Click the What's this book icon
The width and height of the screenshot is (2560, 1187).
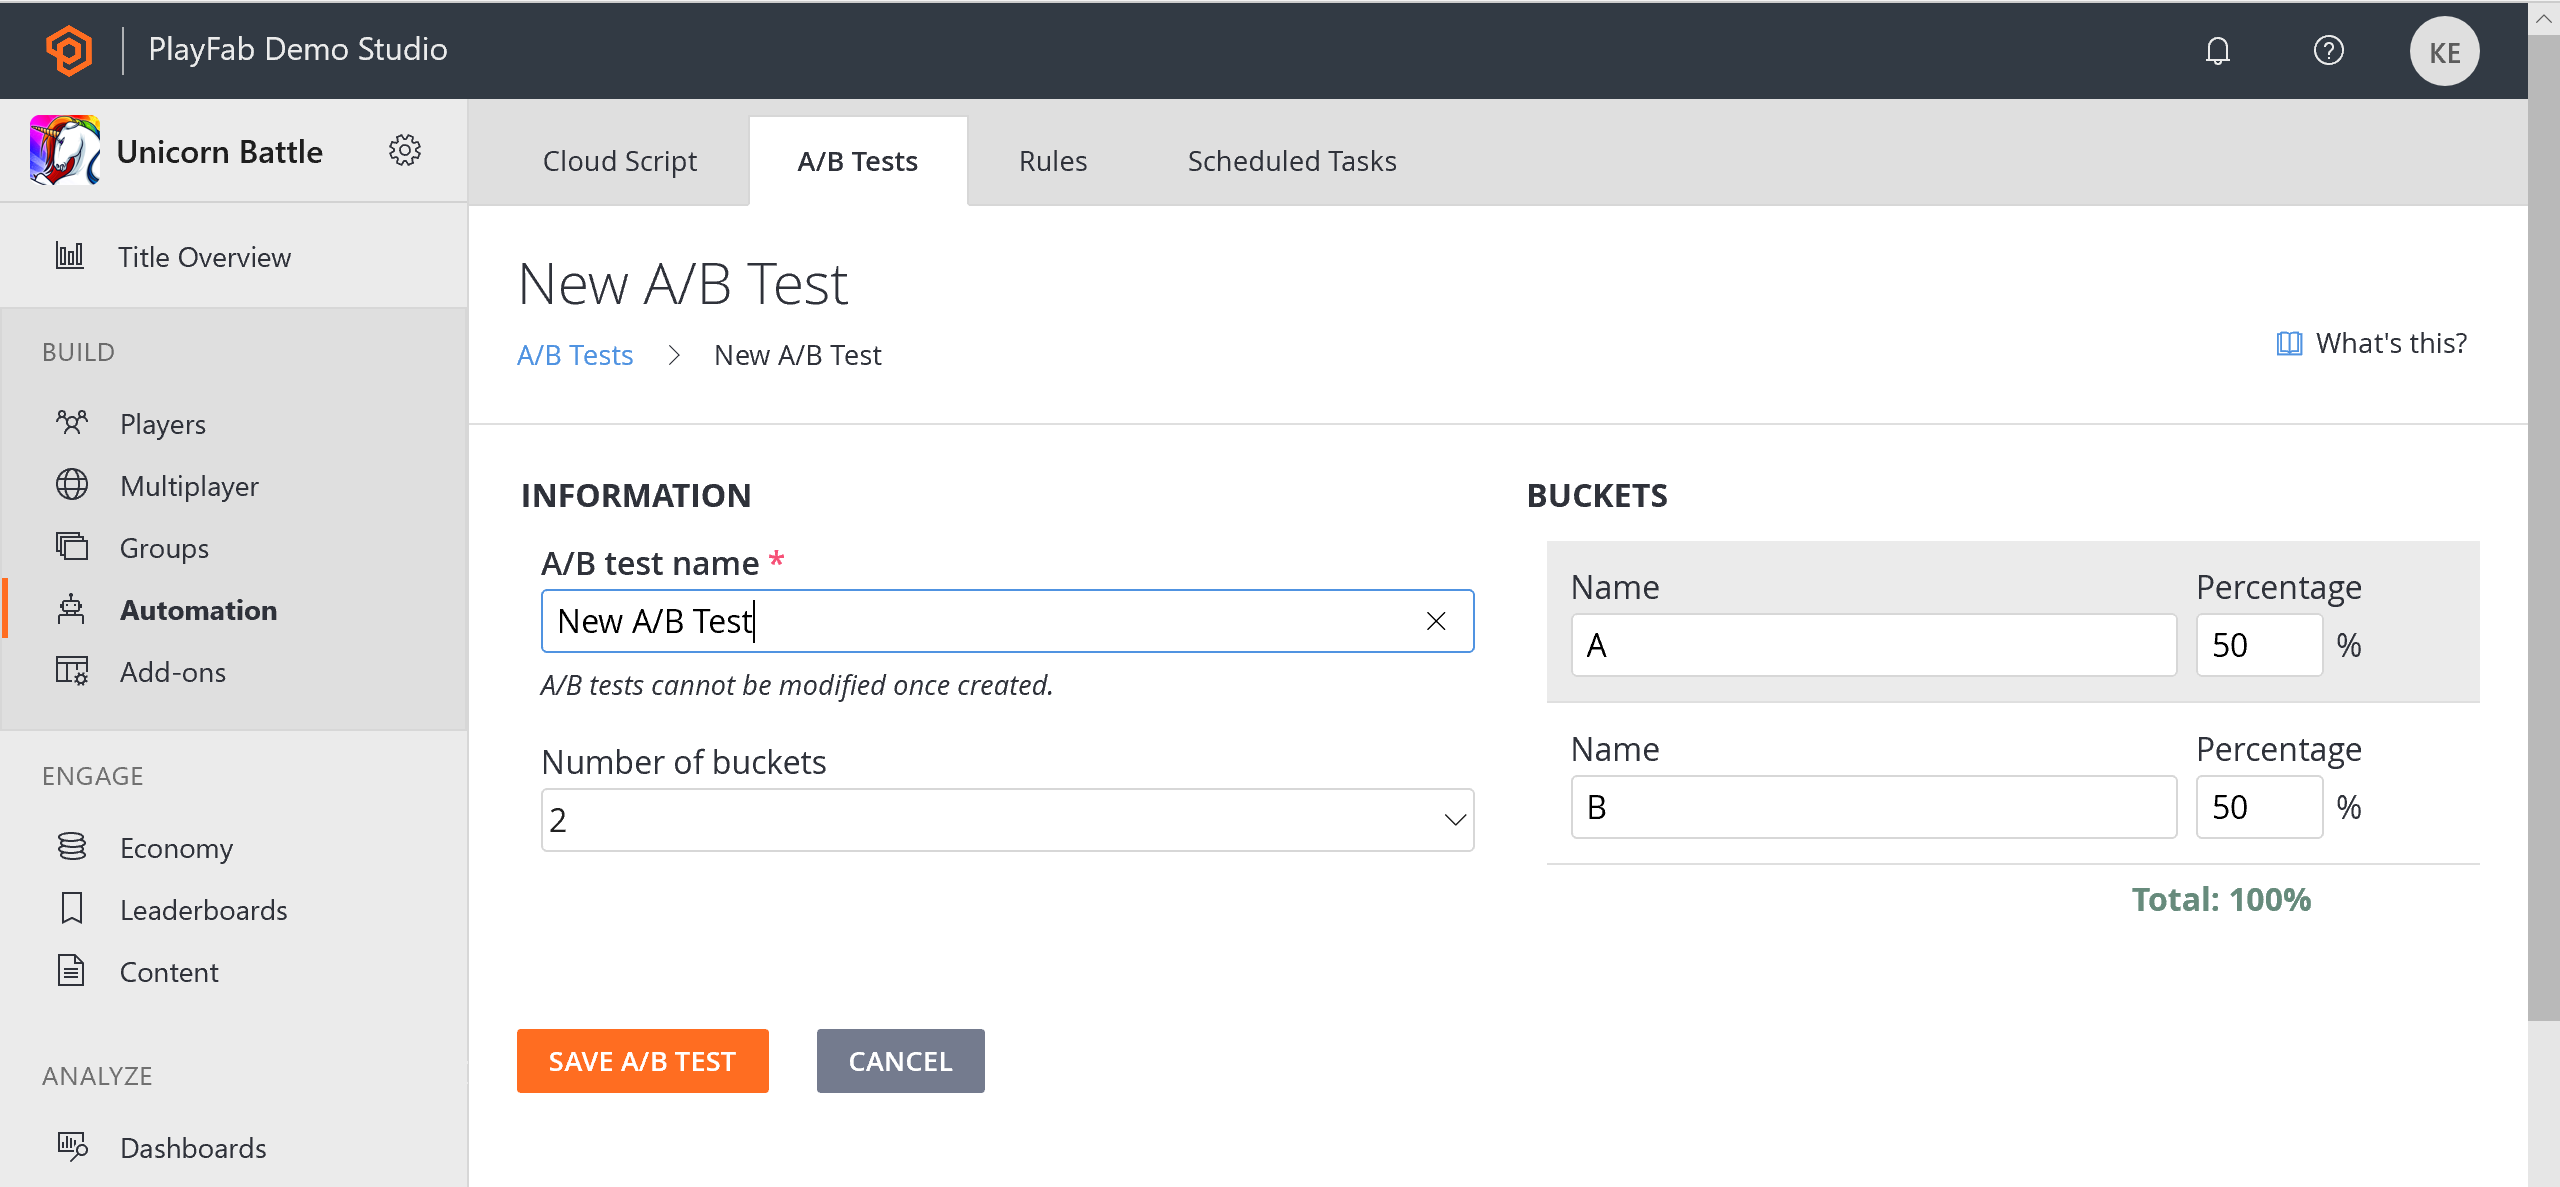2289,343
